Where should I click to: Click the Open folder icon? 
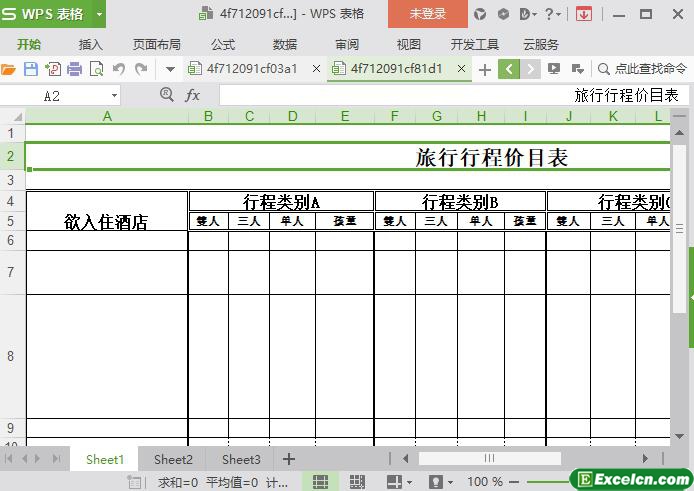point(9,69)
